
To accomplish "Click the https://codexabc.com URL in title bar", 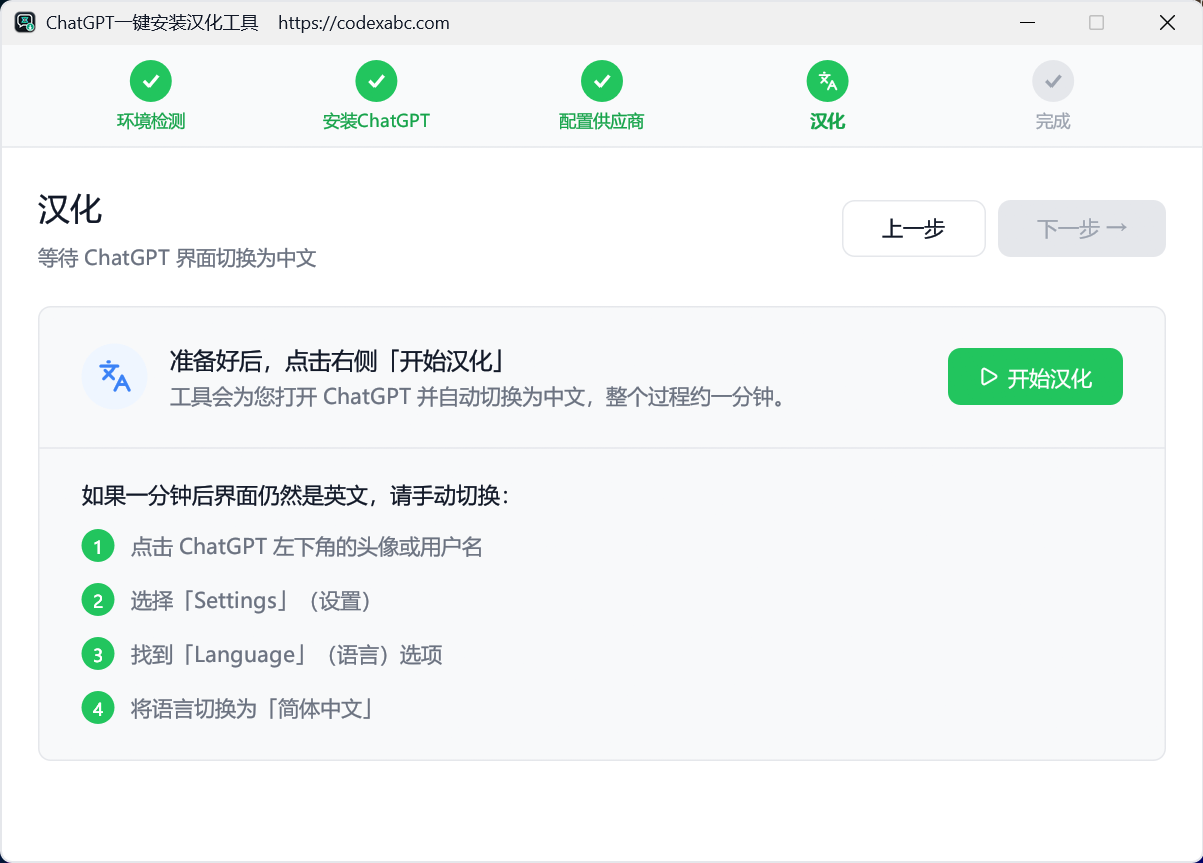I will [364, 23].
